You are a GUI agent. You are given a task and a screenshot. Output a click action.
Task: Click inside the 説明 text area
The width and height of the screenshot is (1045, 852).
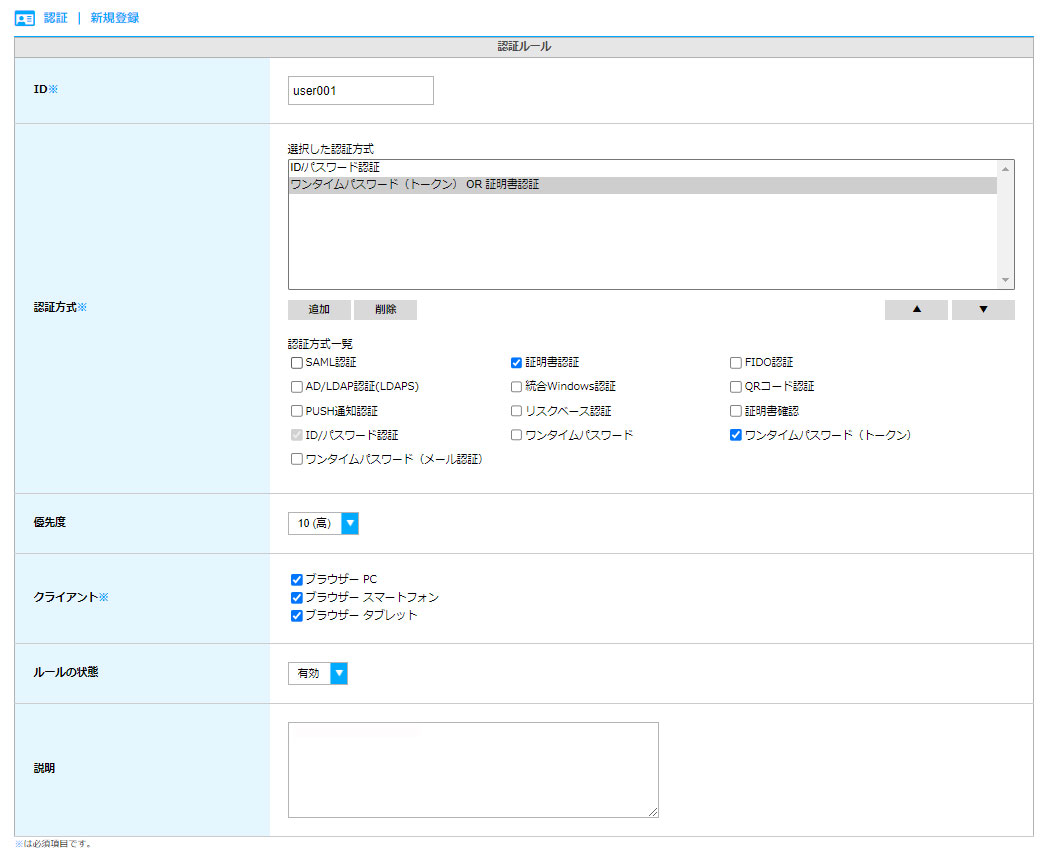tap(473, 770)
